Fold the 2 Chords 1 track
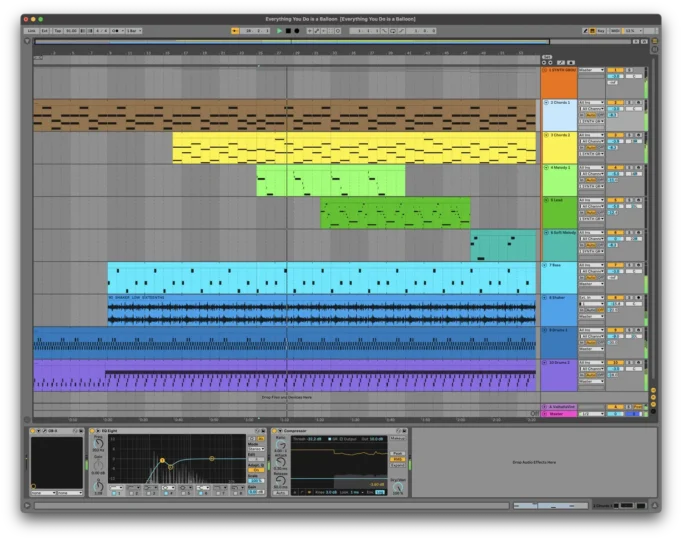682x540 pixels. pos(545,102)
